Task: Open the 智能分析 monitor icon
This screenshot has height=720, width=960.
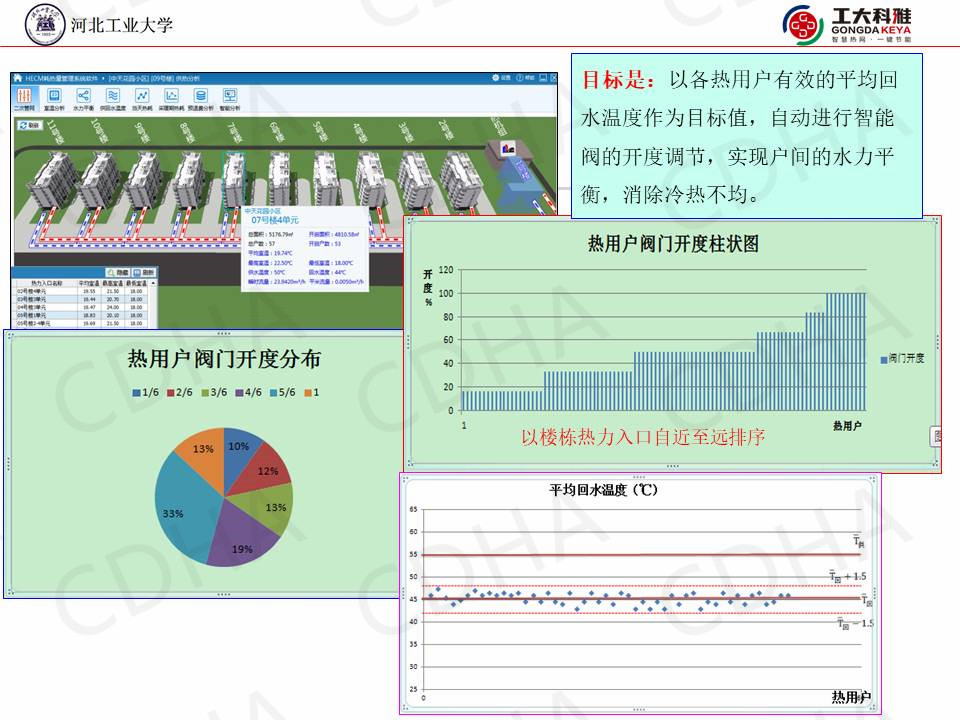Action: coord(230,97)
